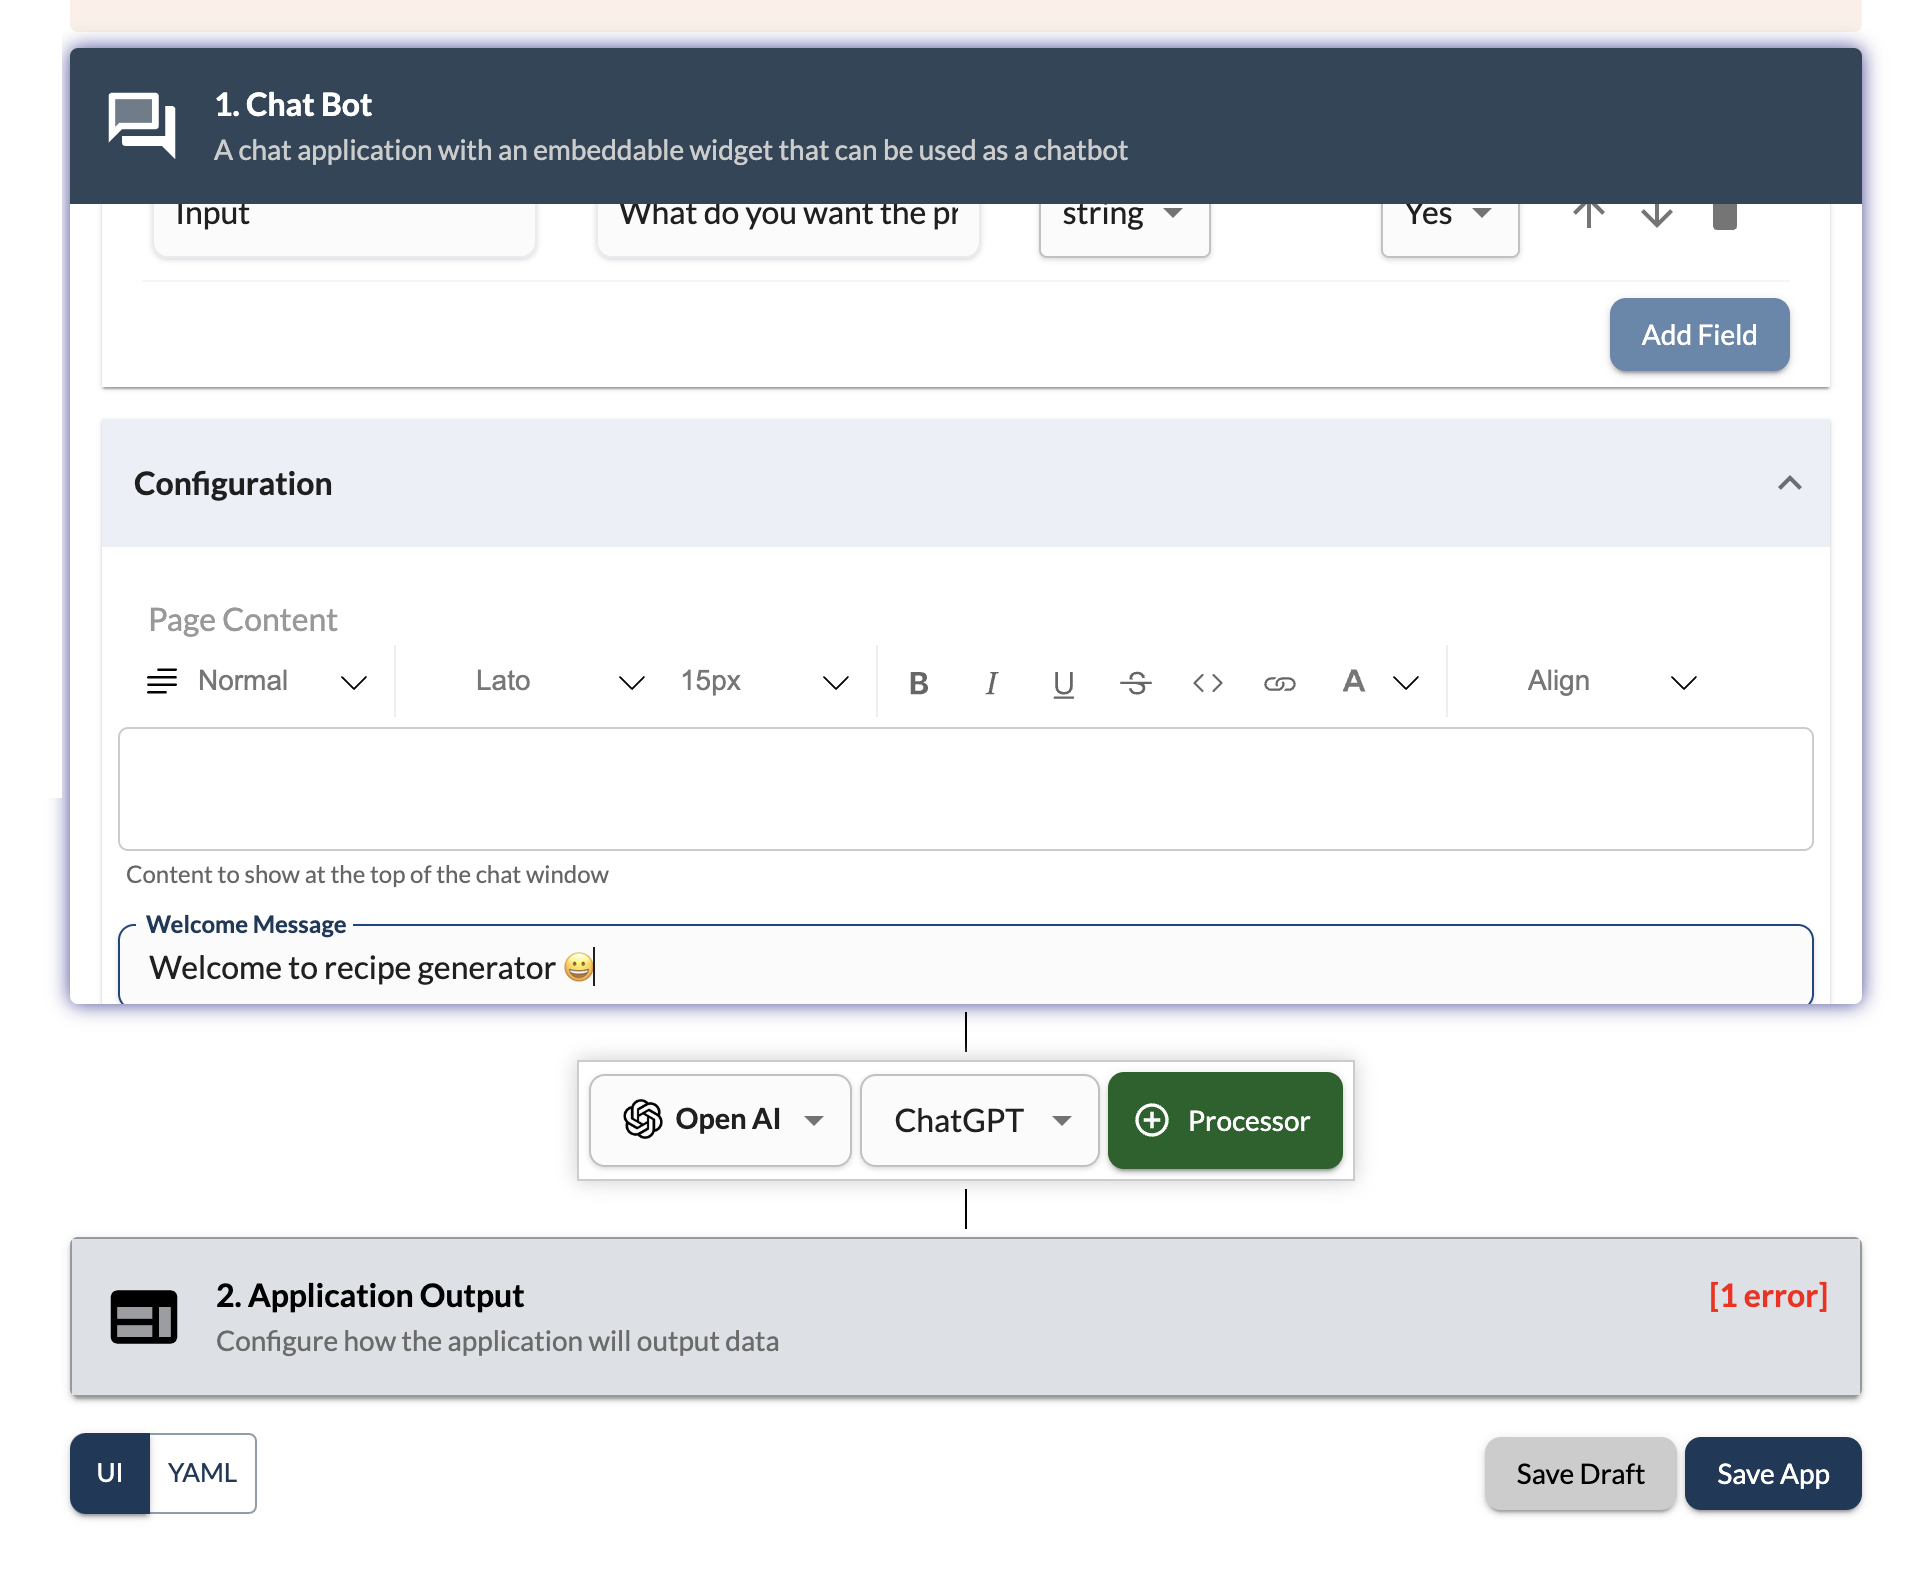The height and width of the screenshot is (1572, 1922).
Task: Delete the Input field using the trash icon
Action: tap(1725, 215)
